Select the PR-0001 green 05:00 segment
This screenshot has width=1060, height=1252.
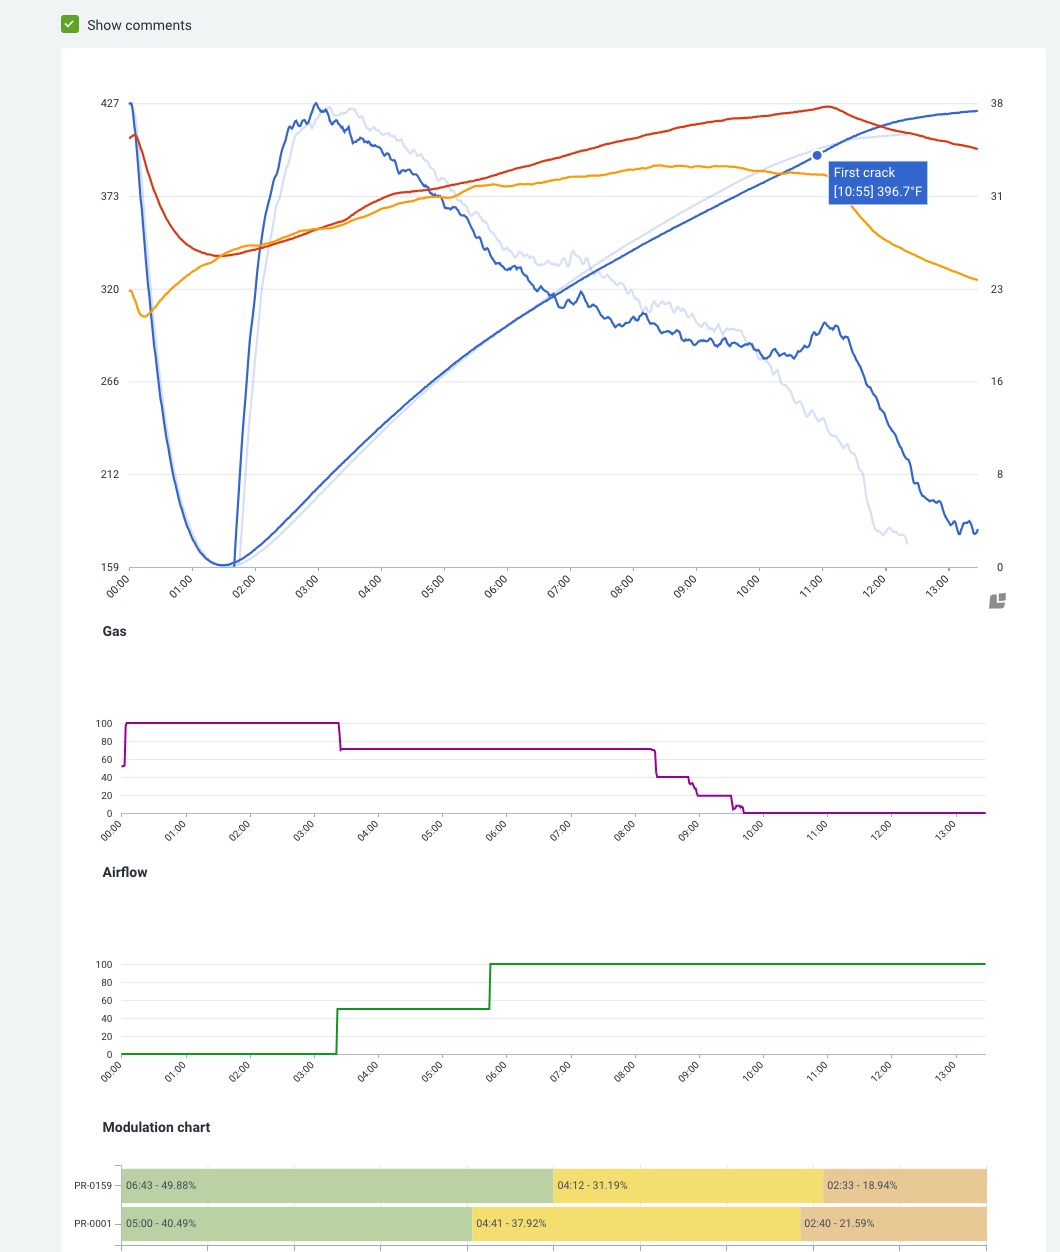tap(296, 1223)
